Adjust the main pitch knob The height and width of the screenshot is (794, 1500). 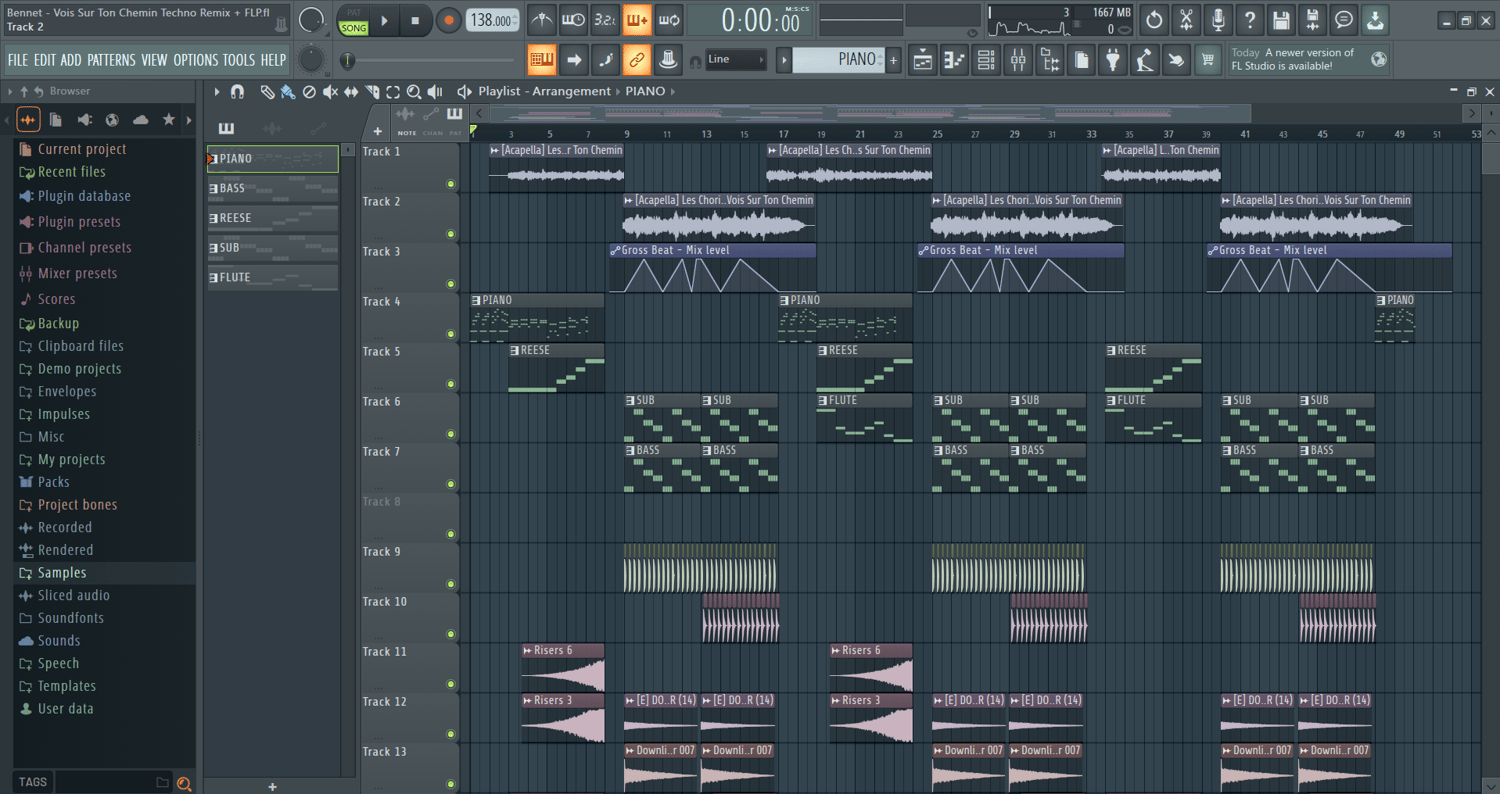pos(311,60)
